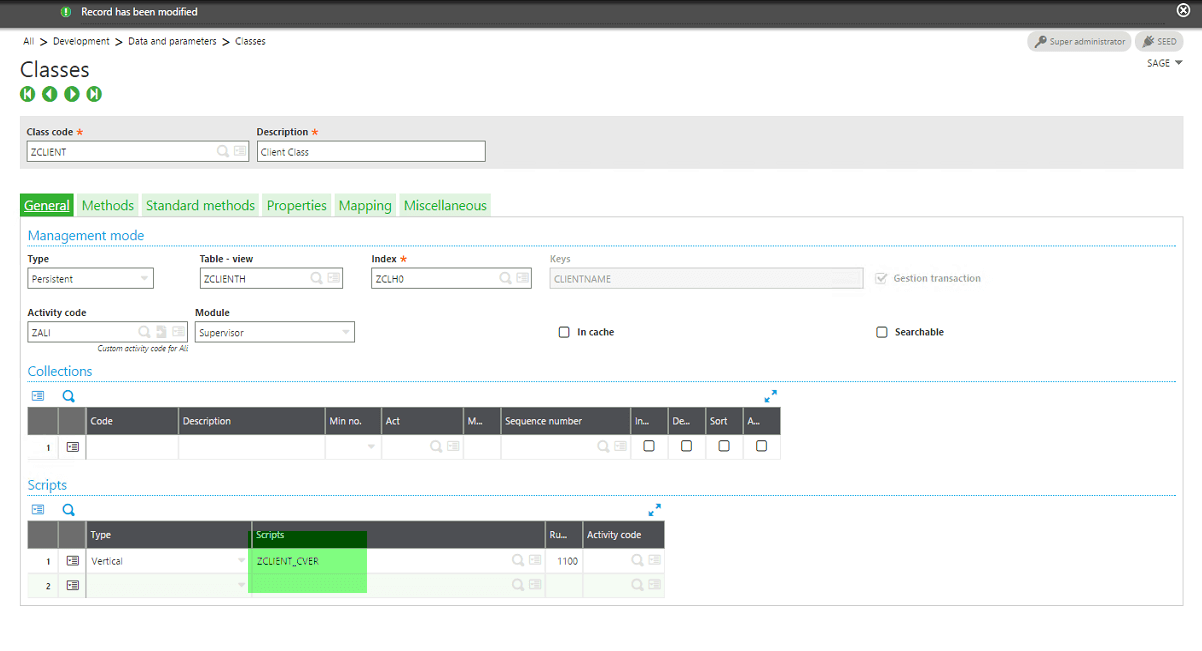Expand the Scripts grid to full screen
The width and height of the screenshot is (1202, 651).
[x=655, y=509]
